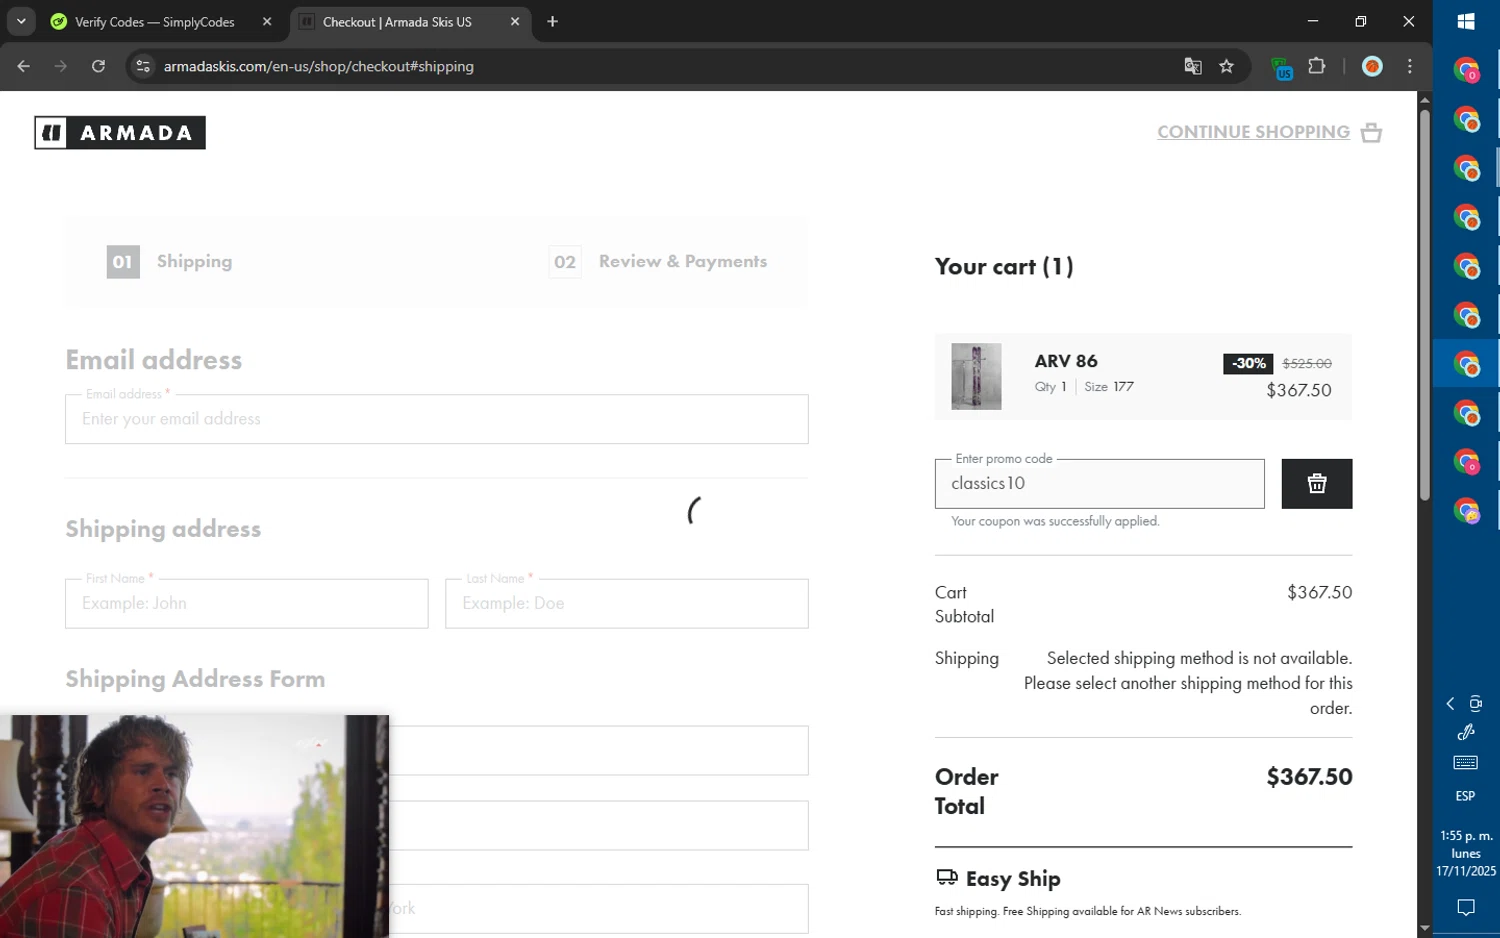1500x938 pixels.
Task: Click the Armada logo
Action: pyautogui.click(x=120, y=133)
